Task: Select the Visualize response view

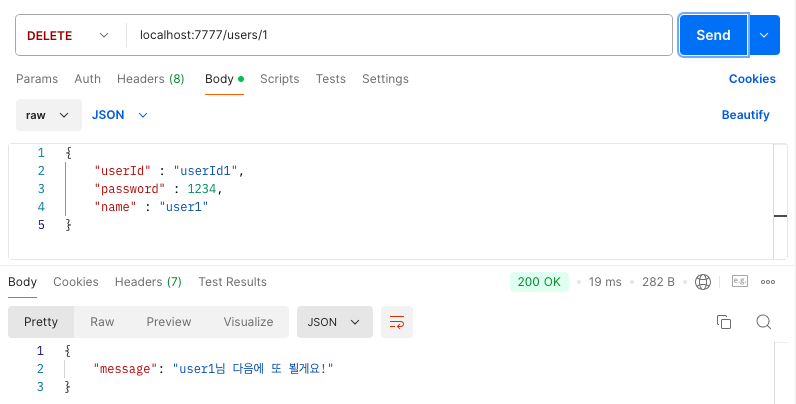Action: click(x=248, y=322)
